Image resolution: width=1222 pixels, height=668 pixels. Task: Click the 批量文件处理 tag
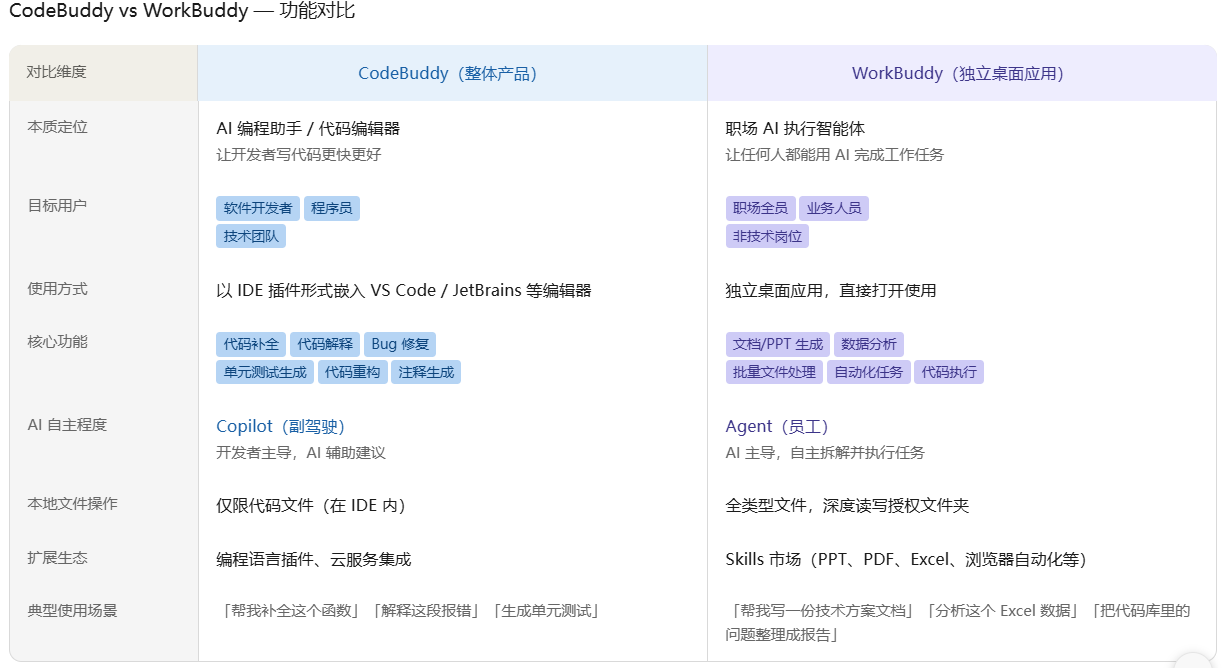pyautogui.click(x=774, y=372)
